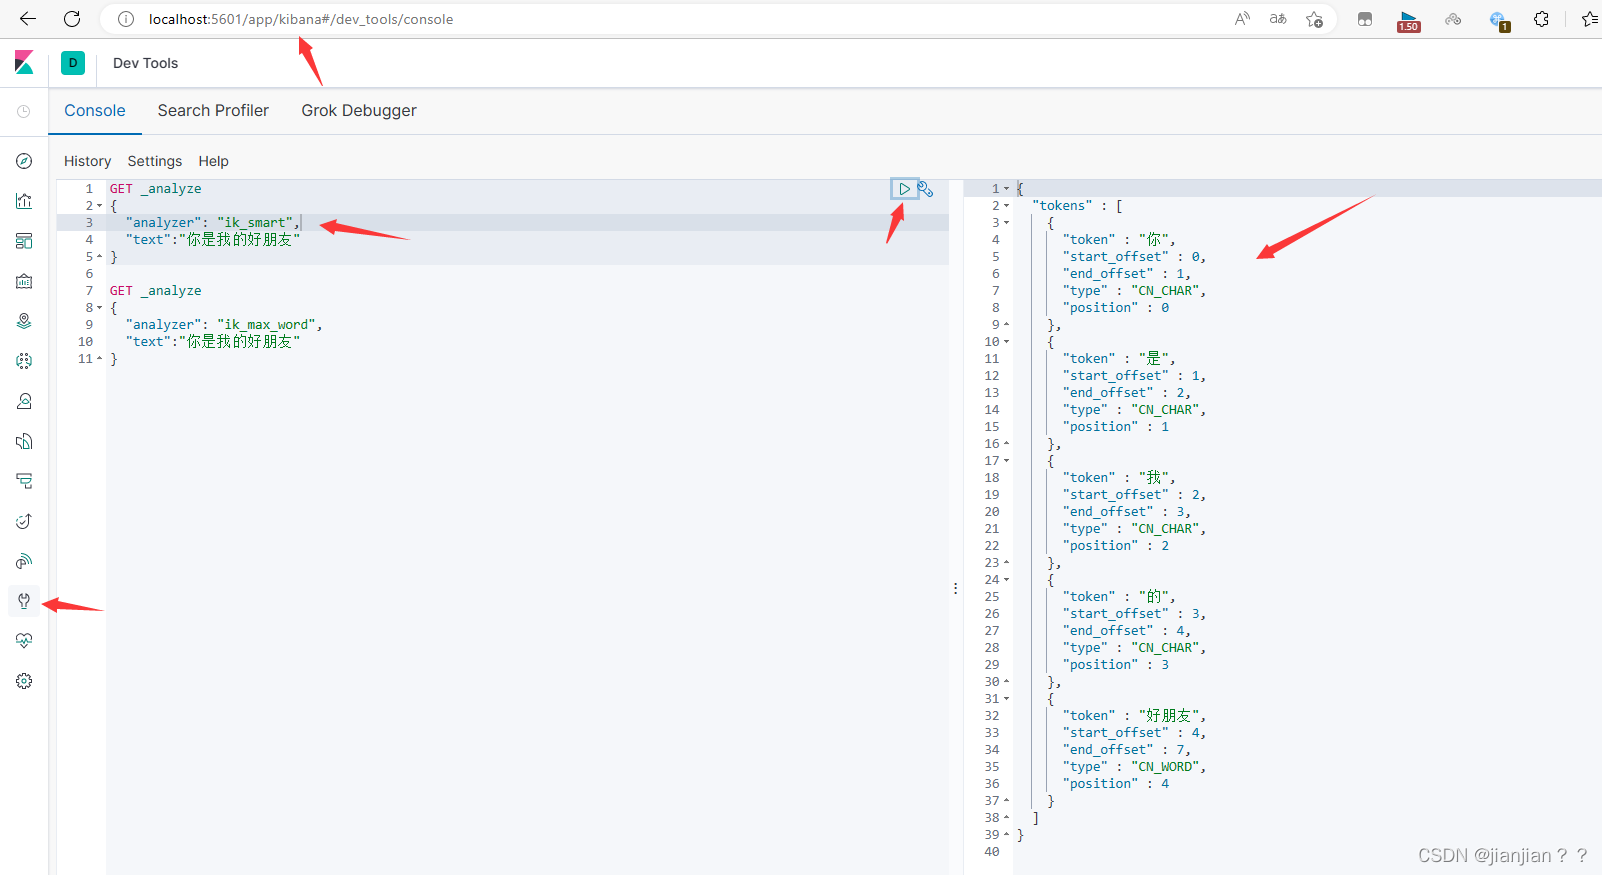The image size is (1602, 875).
Task: Open request options wrench icon
Action: tap(926, 189)
